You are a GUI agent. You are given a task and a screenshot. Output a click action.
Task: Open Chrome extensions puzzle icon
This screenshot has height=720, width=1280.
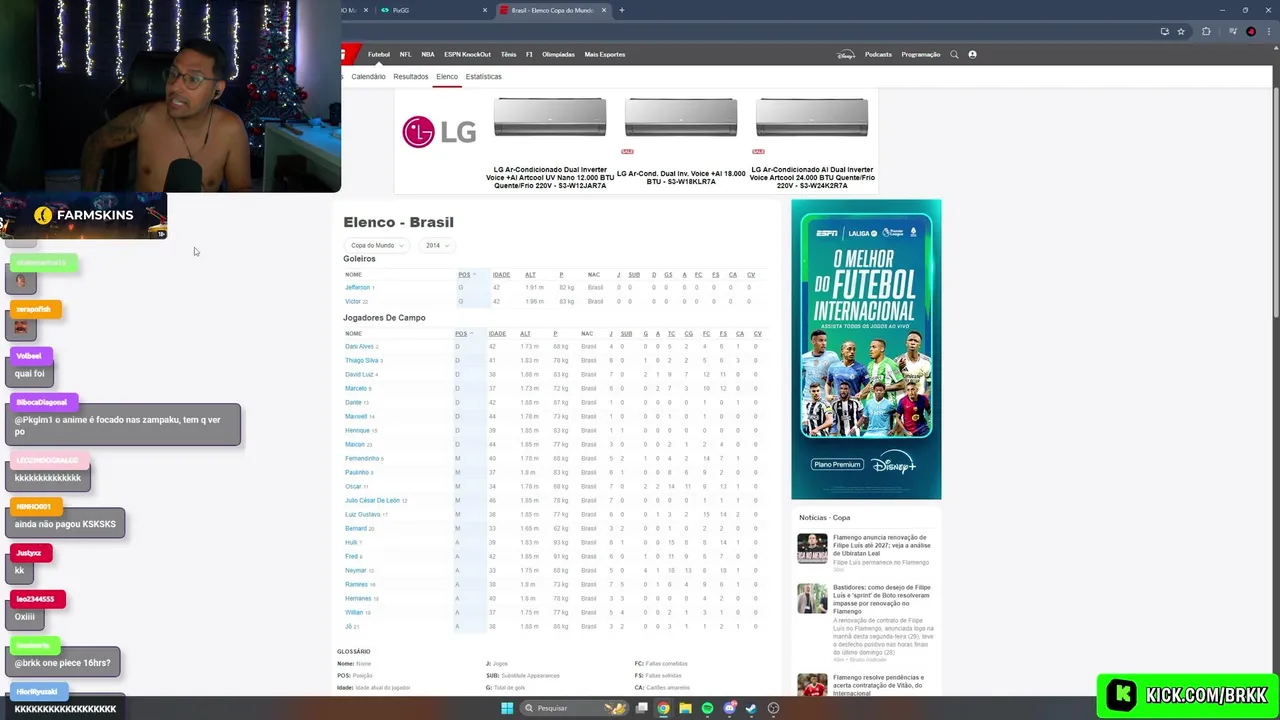coord(1206,31)
